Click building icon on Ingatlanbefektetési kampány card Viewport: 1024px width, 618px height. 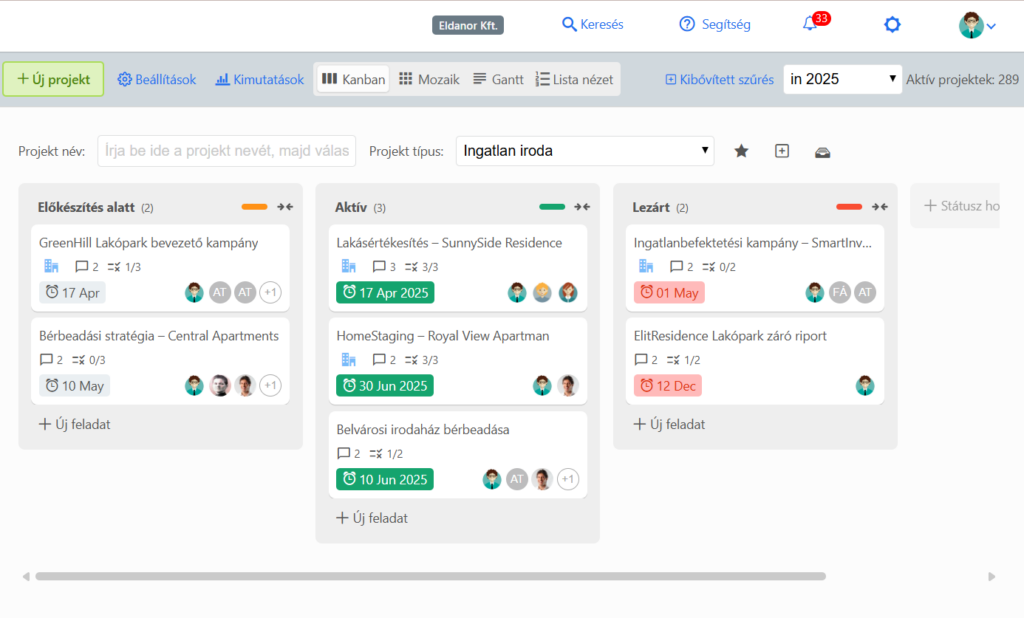click(x=646, y=266)
